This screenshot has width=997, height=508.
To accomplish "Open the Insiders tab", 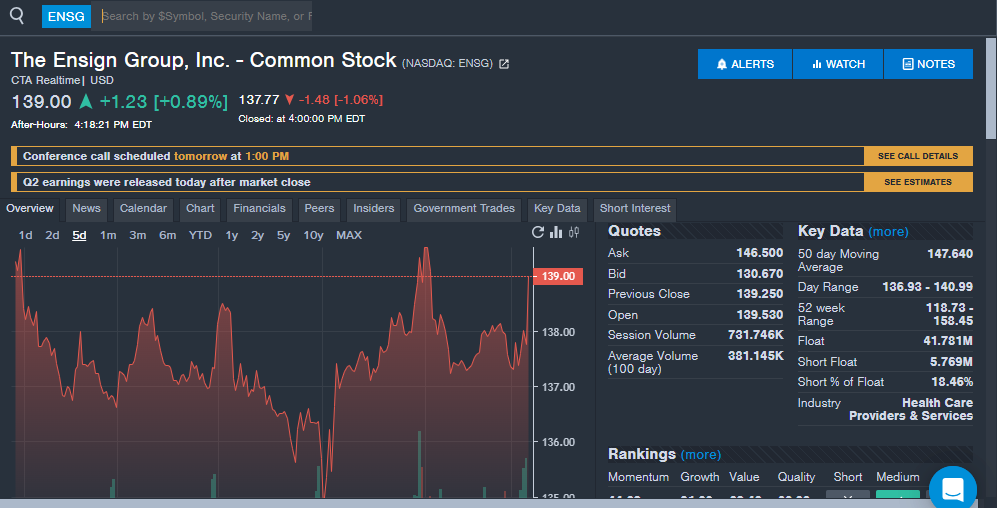I will 374,209.
